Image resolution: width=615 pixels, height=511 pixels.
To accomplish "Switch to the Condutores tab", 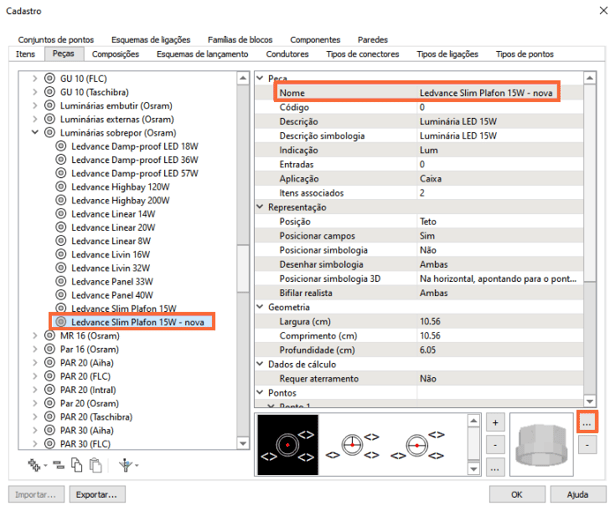I will click(288, 54).
